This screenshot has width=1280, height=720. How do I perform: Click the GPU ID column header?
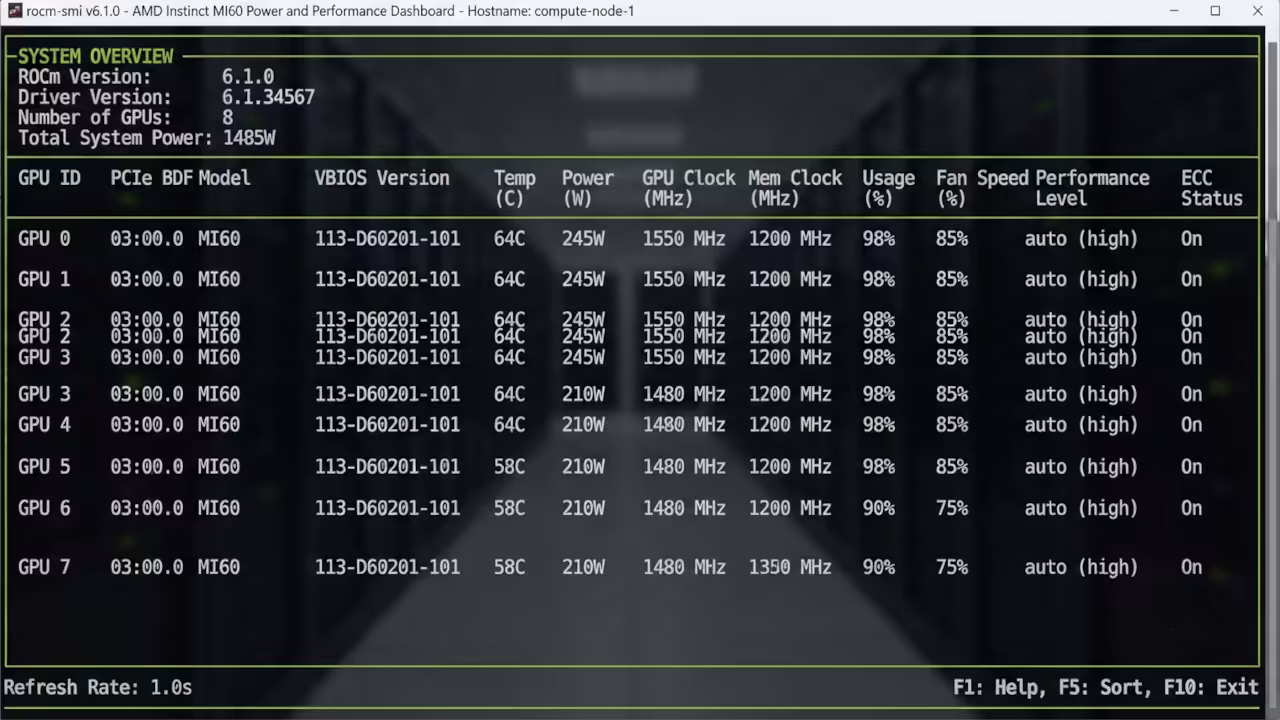[x=49, y=178]
